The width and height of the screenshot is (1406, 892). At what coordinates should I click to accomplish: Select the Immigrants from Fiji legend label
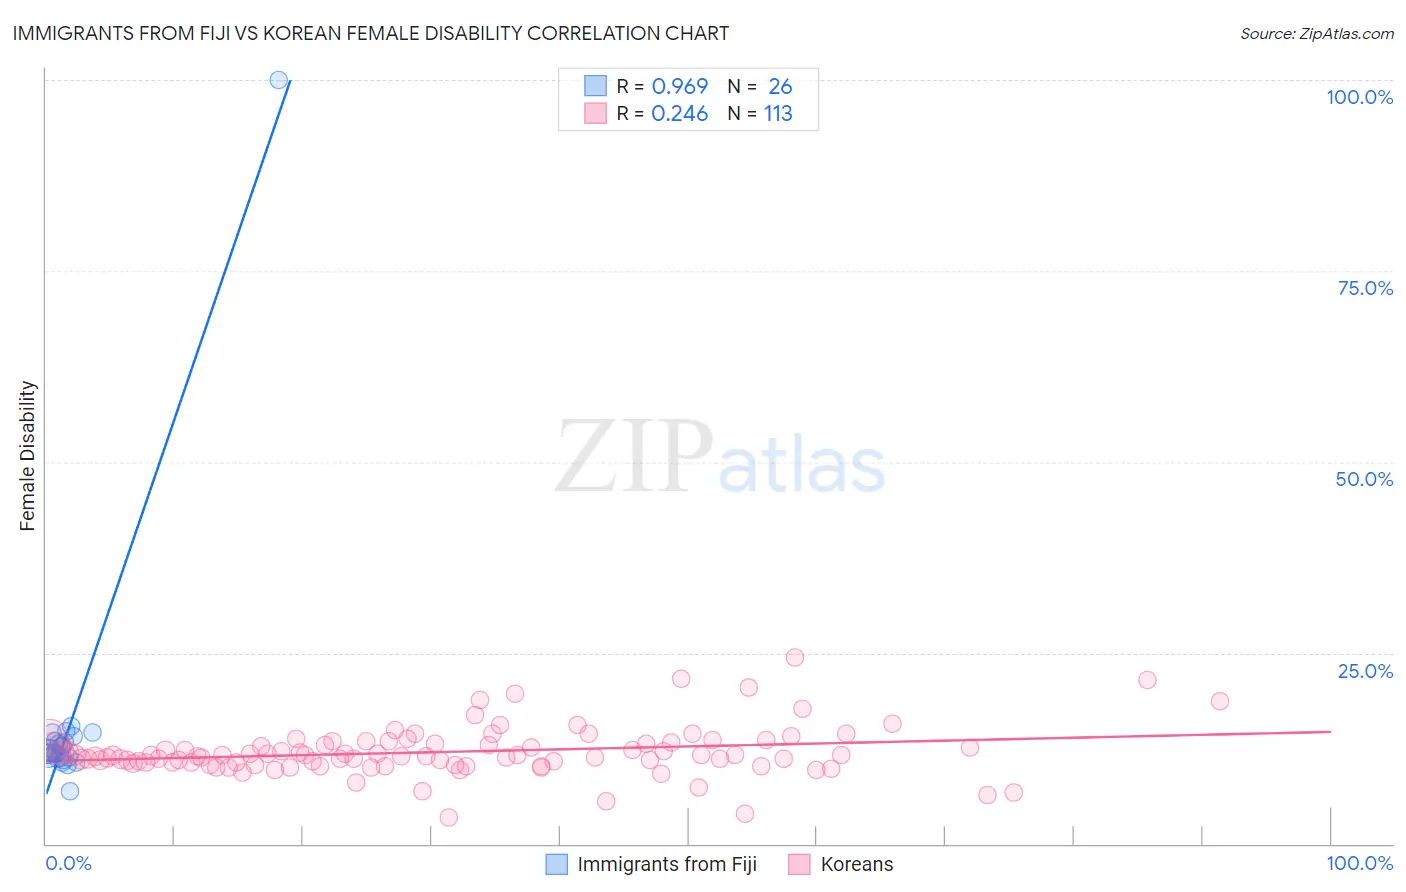pyautogui.click(x=667, y=864)
